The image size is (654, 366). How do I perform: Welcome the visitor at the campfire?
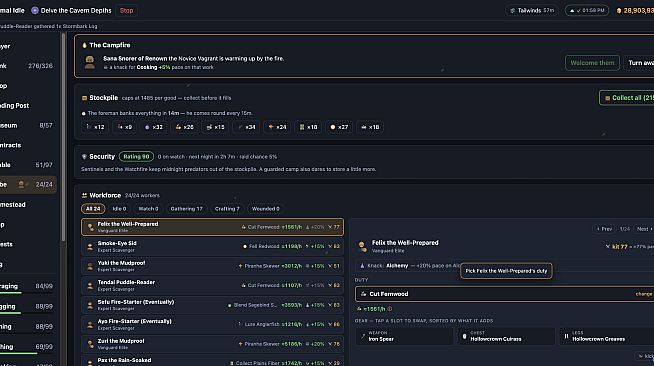click(x=592, y=63)
